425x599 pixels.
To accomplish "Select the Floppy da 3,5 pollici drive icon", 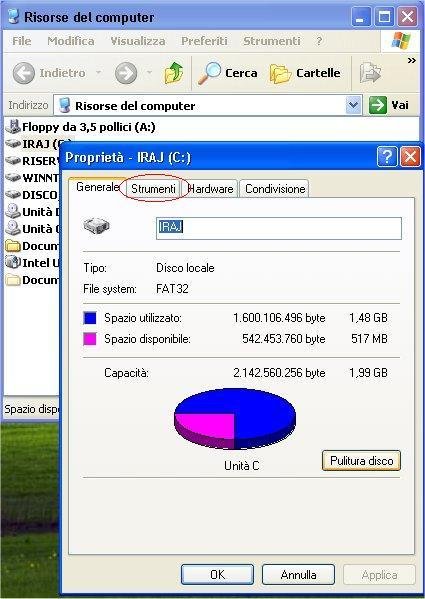I will pyautogui.click(x=13, y=126).
